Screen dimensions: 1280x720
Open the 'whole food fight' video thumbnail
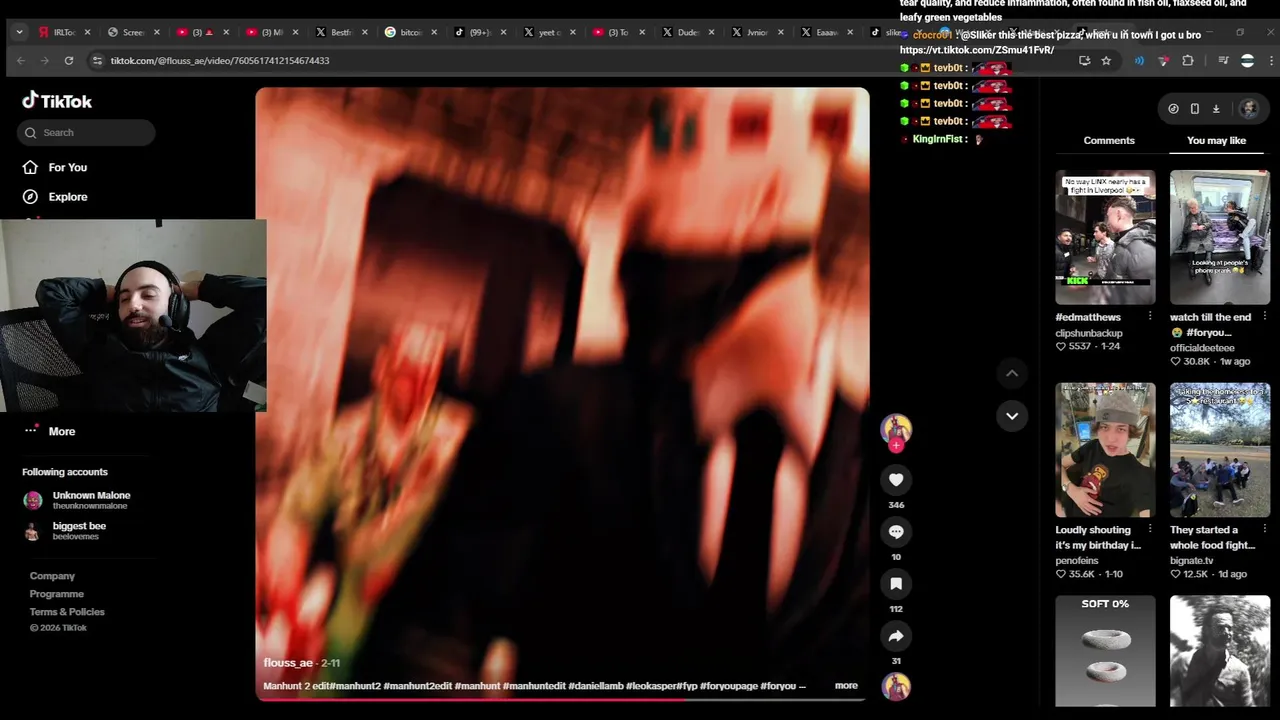tap(1220, 450)
